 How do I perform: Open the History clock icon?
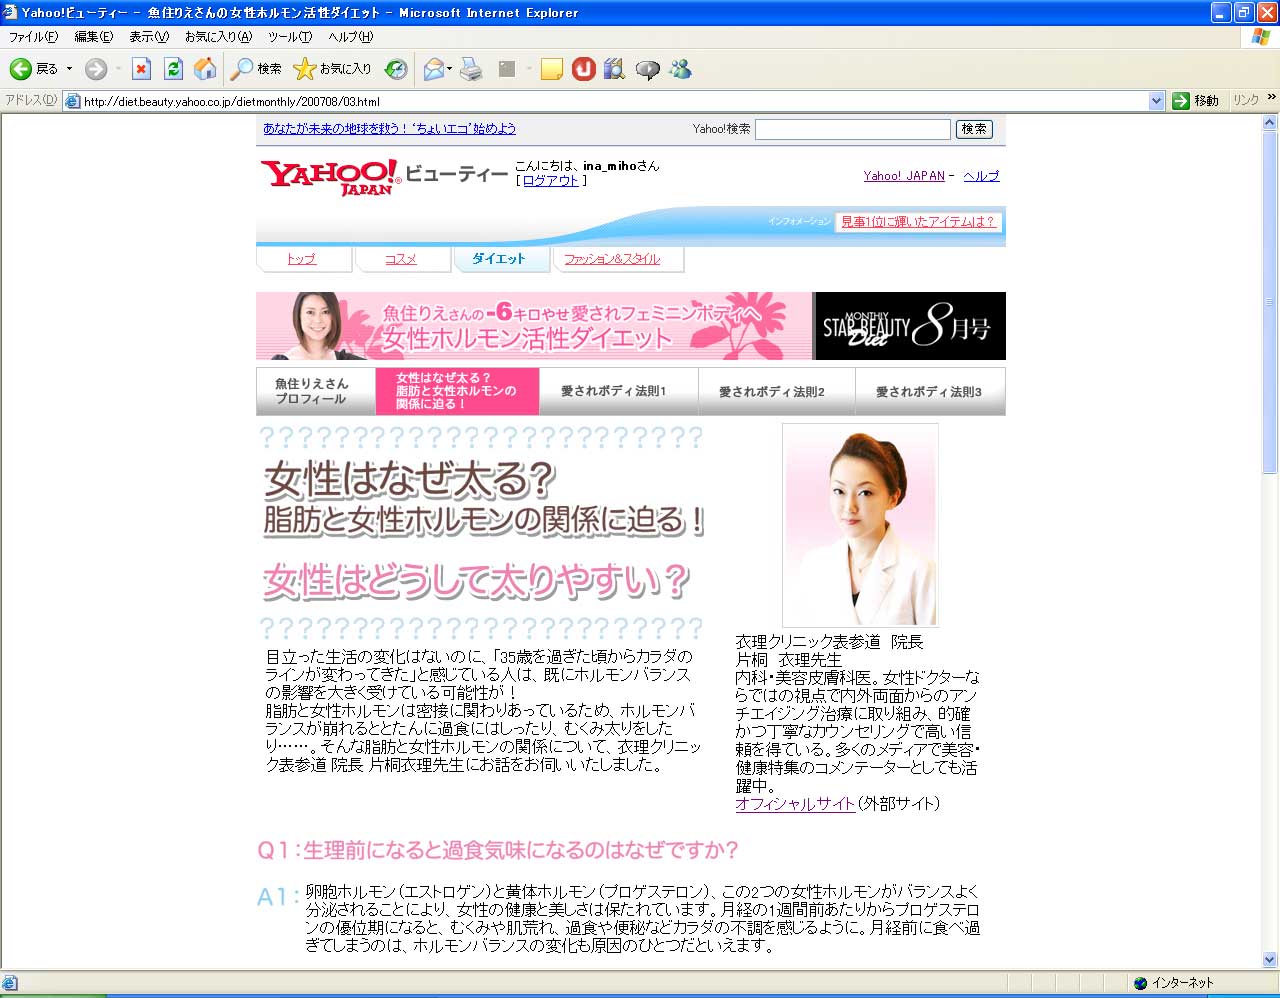point(396,69)
